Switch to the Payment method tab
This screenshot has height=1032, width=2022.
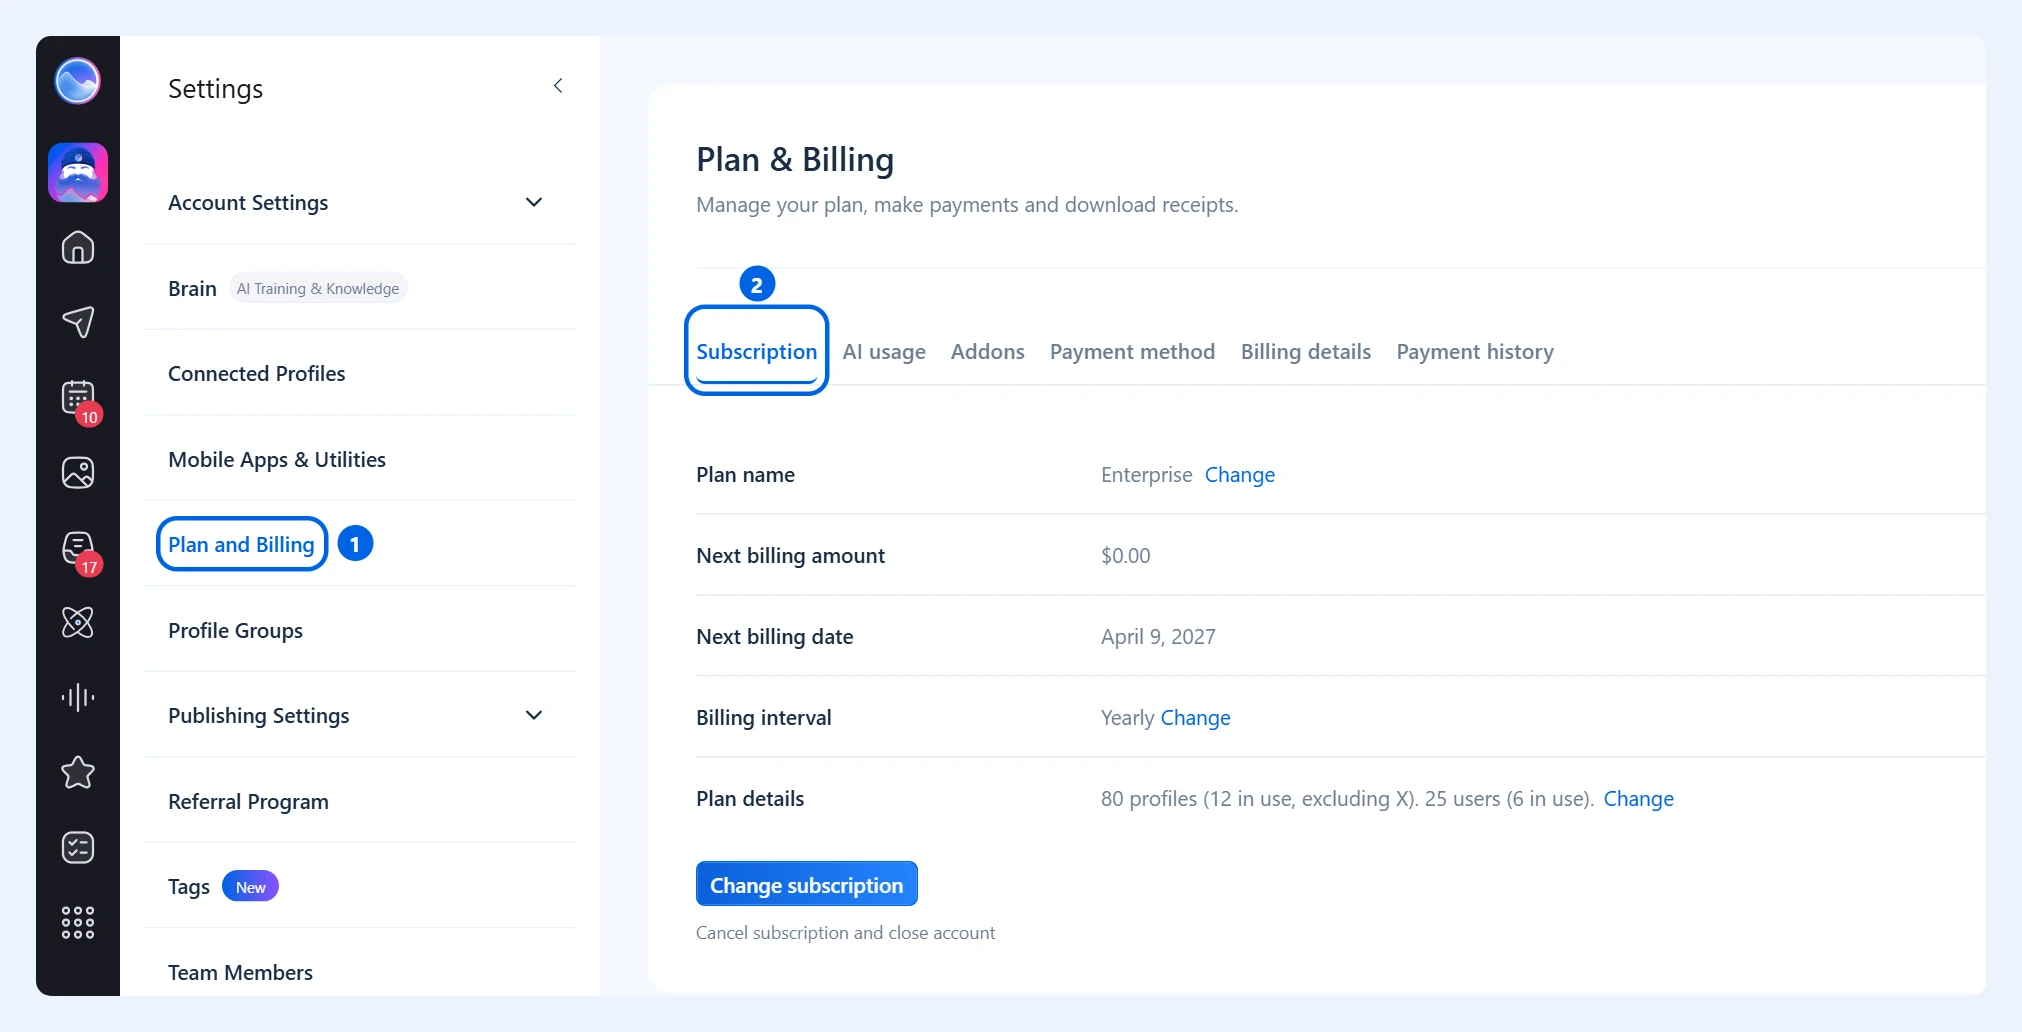tap(1132, 351)
